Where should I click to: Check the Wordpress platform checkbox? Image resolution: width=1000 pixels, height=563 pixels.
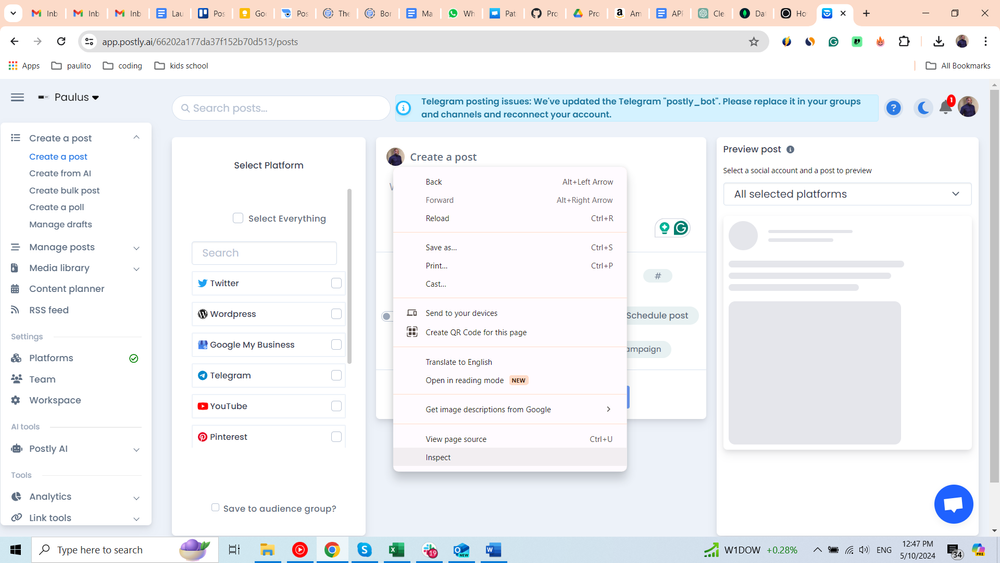click(x=336, y=314)
